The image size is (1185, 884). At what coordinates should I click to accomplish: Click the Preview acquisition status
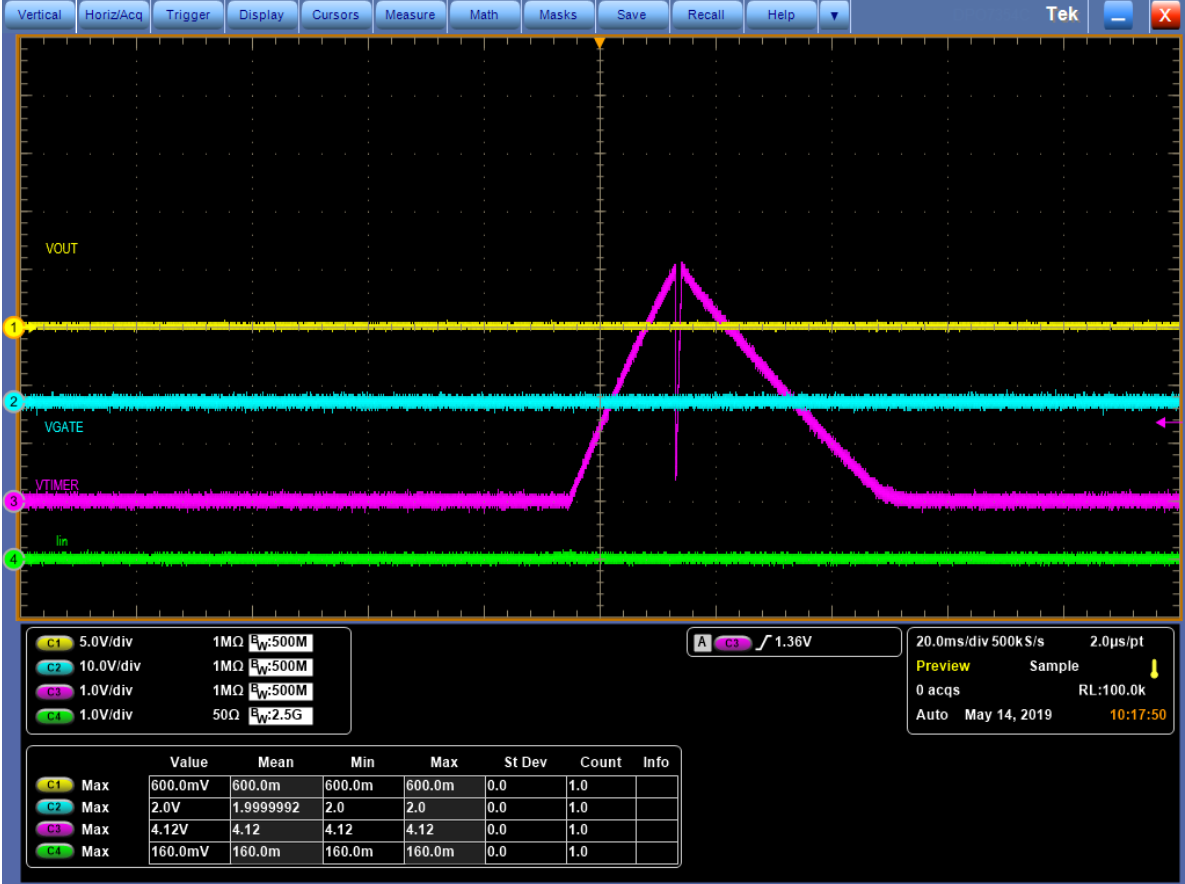coord(942,666)
